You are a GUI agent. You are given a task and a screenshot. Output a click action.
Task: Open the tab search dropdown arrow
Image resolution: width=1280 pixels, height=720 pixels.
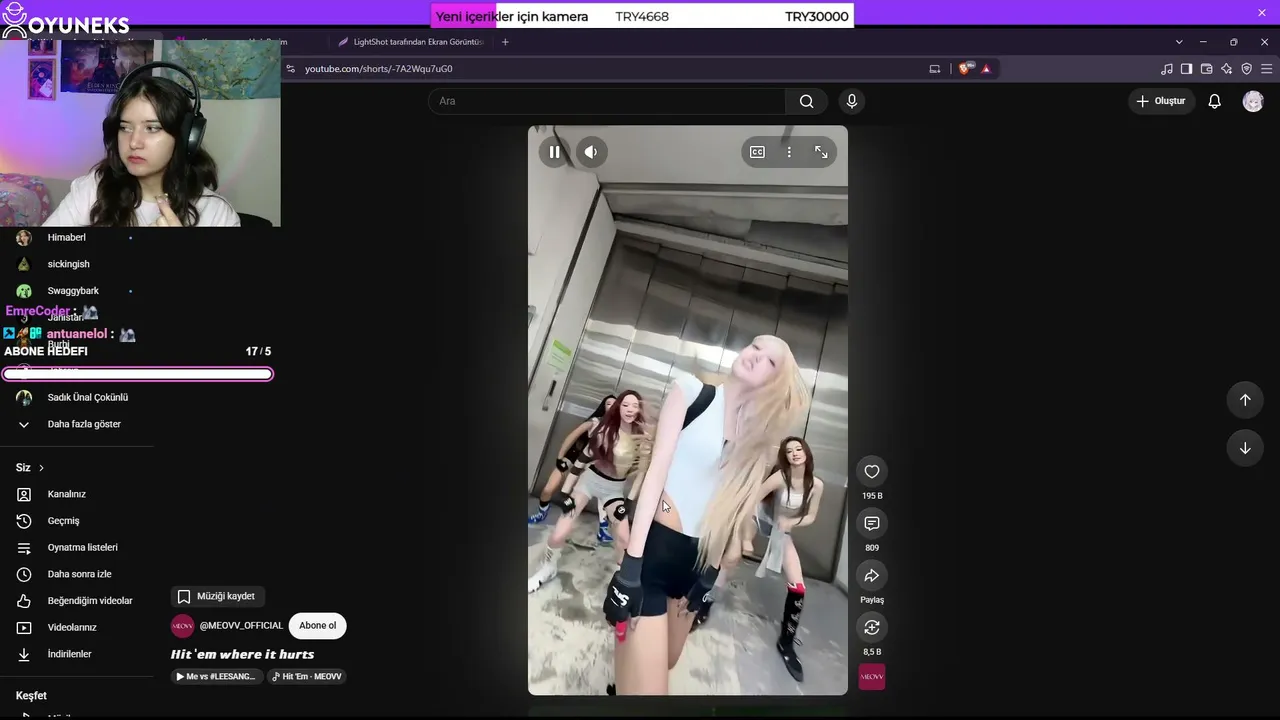(1179, 42)
